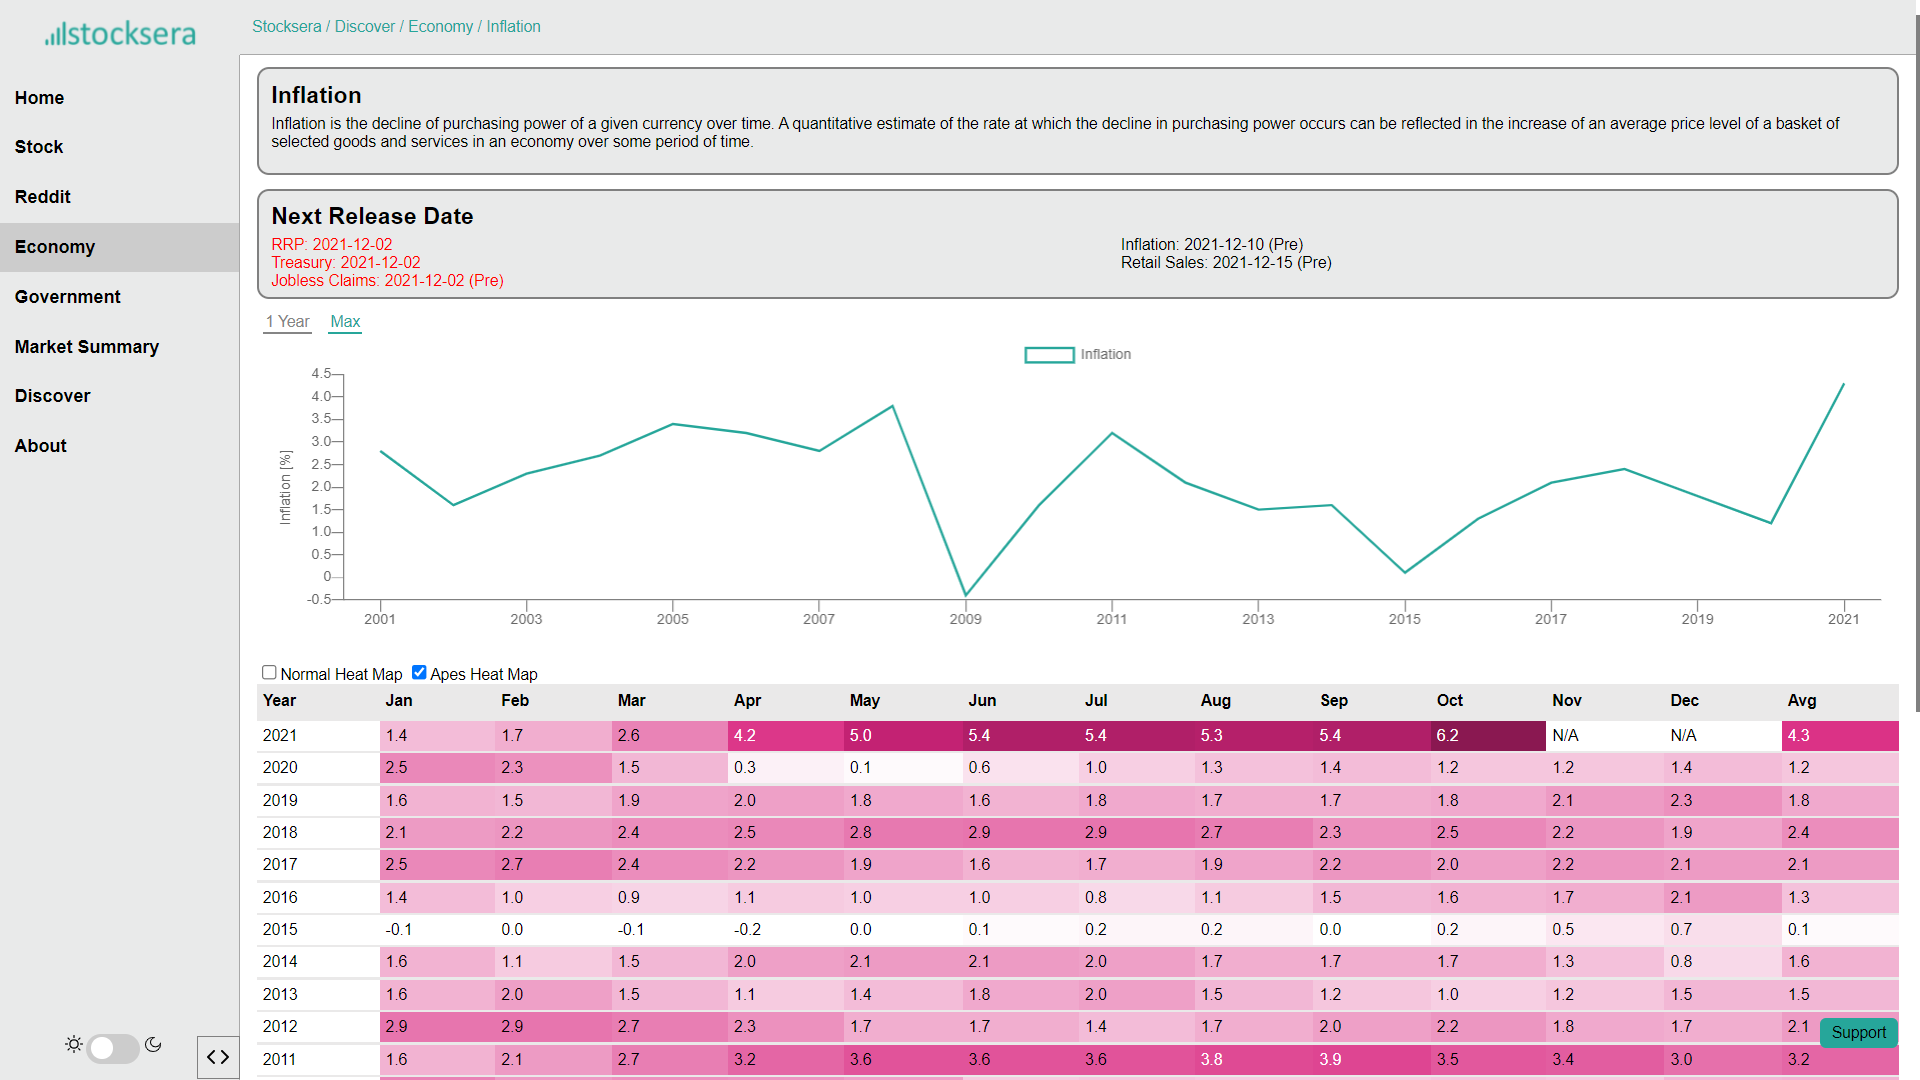Viewport: 1920px width, 1080px height.
Task: Toggle the dark mode switch
Action: [x=113, y=1047]
